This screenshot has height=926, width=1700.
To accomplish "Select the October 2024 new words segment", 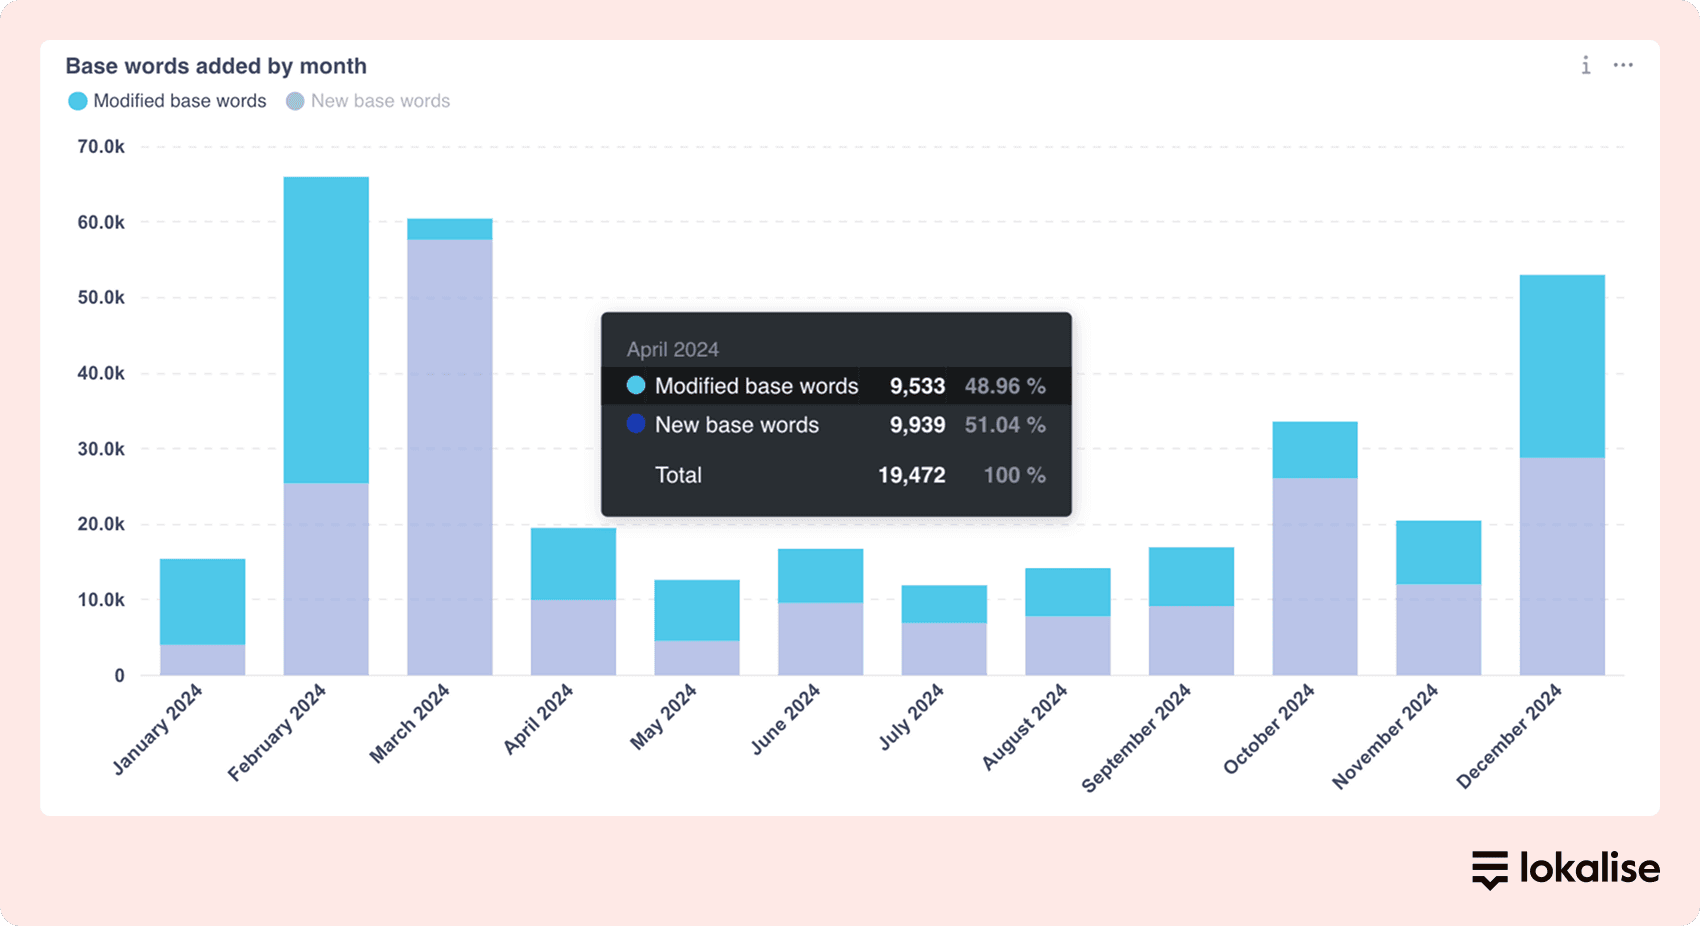I will point(1314,576).
